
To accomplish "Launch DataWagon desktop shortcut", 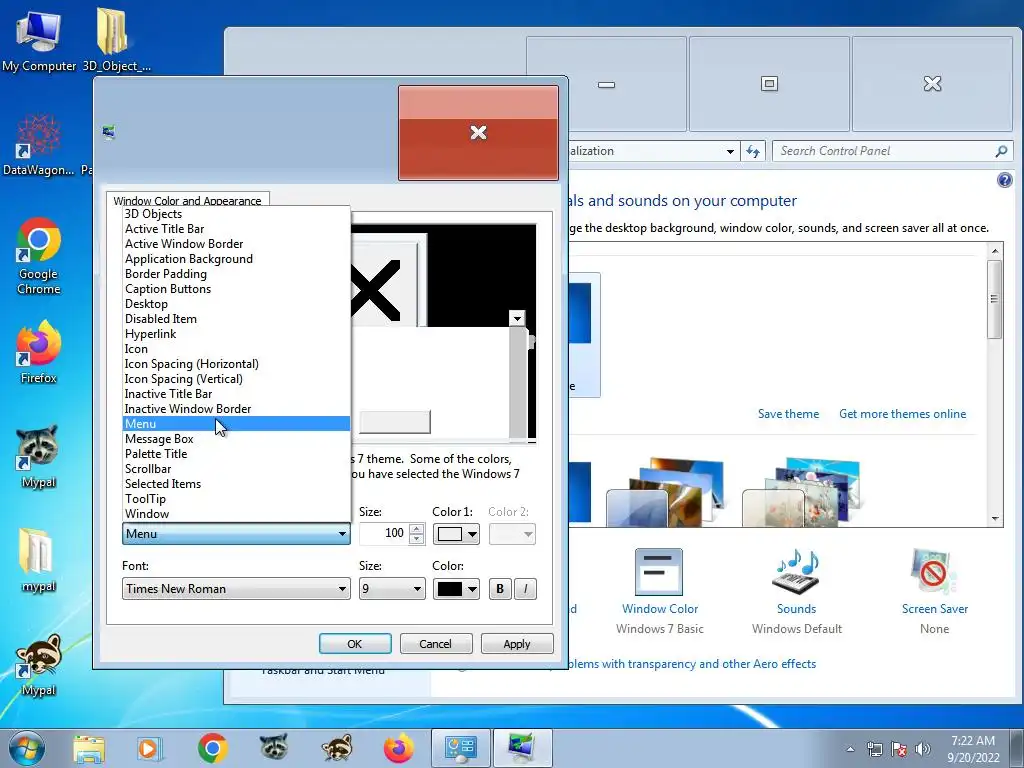I will (39, 145).
